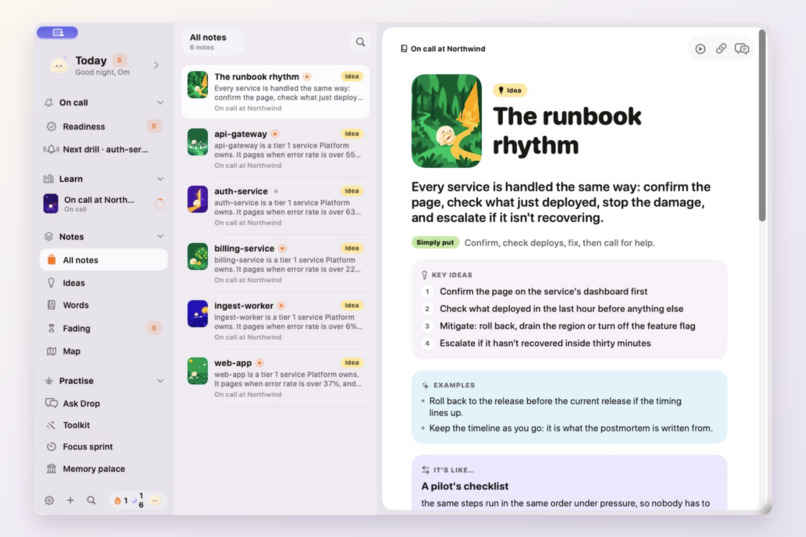Click the Idea tag above the note title

[510, 90]
